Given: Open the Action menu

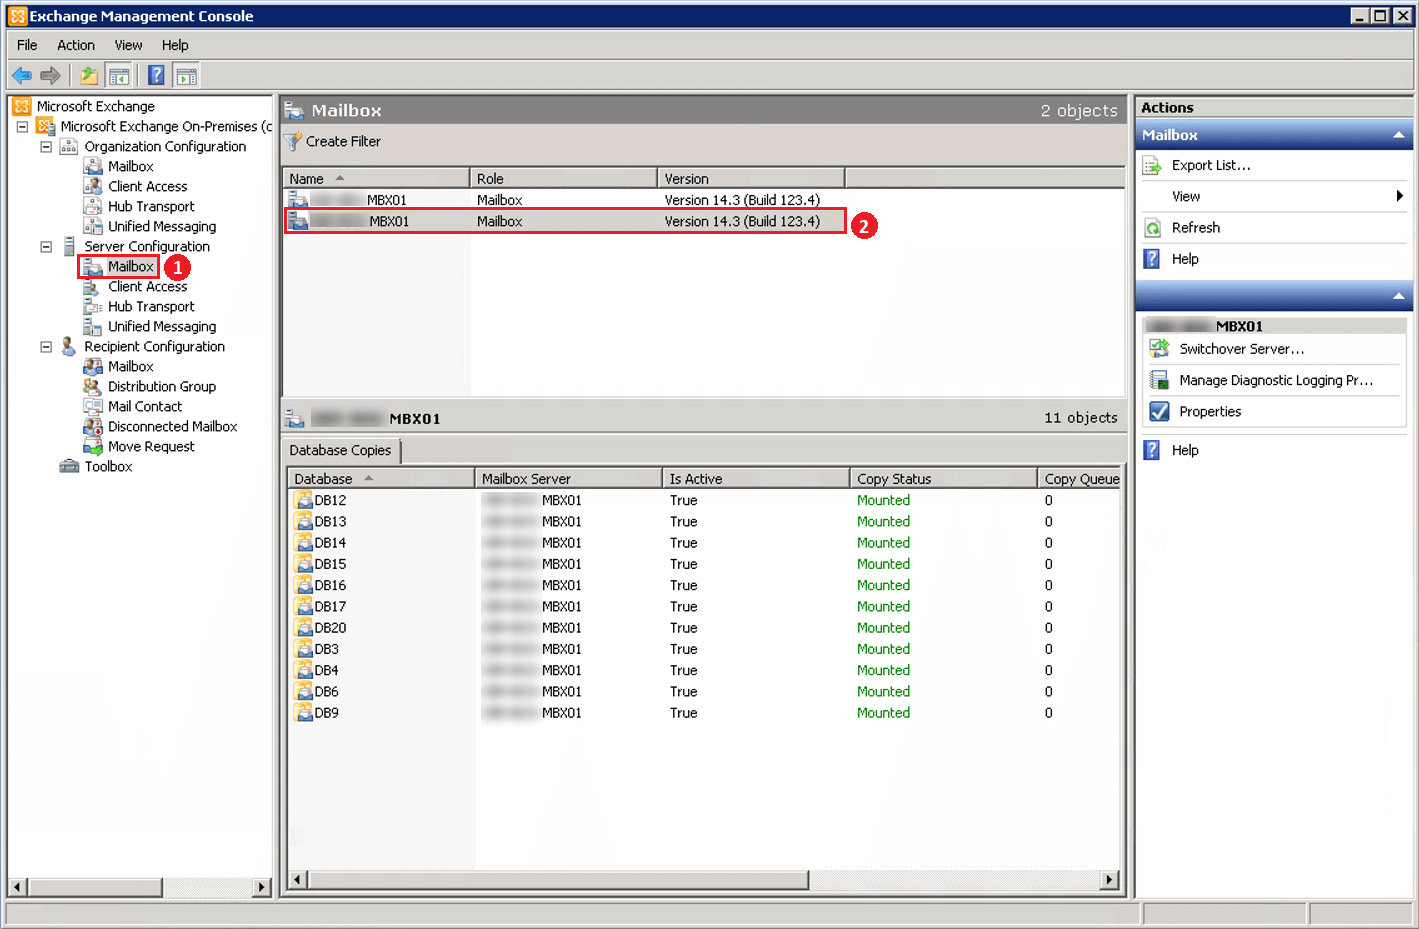Looking at the screenshot, I should 76,45.
